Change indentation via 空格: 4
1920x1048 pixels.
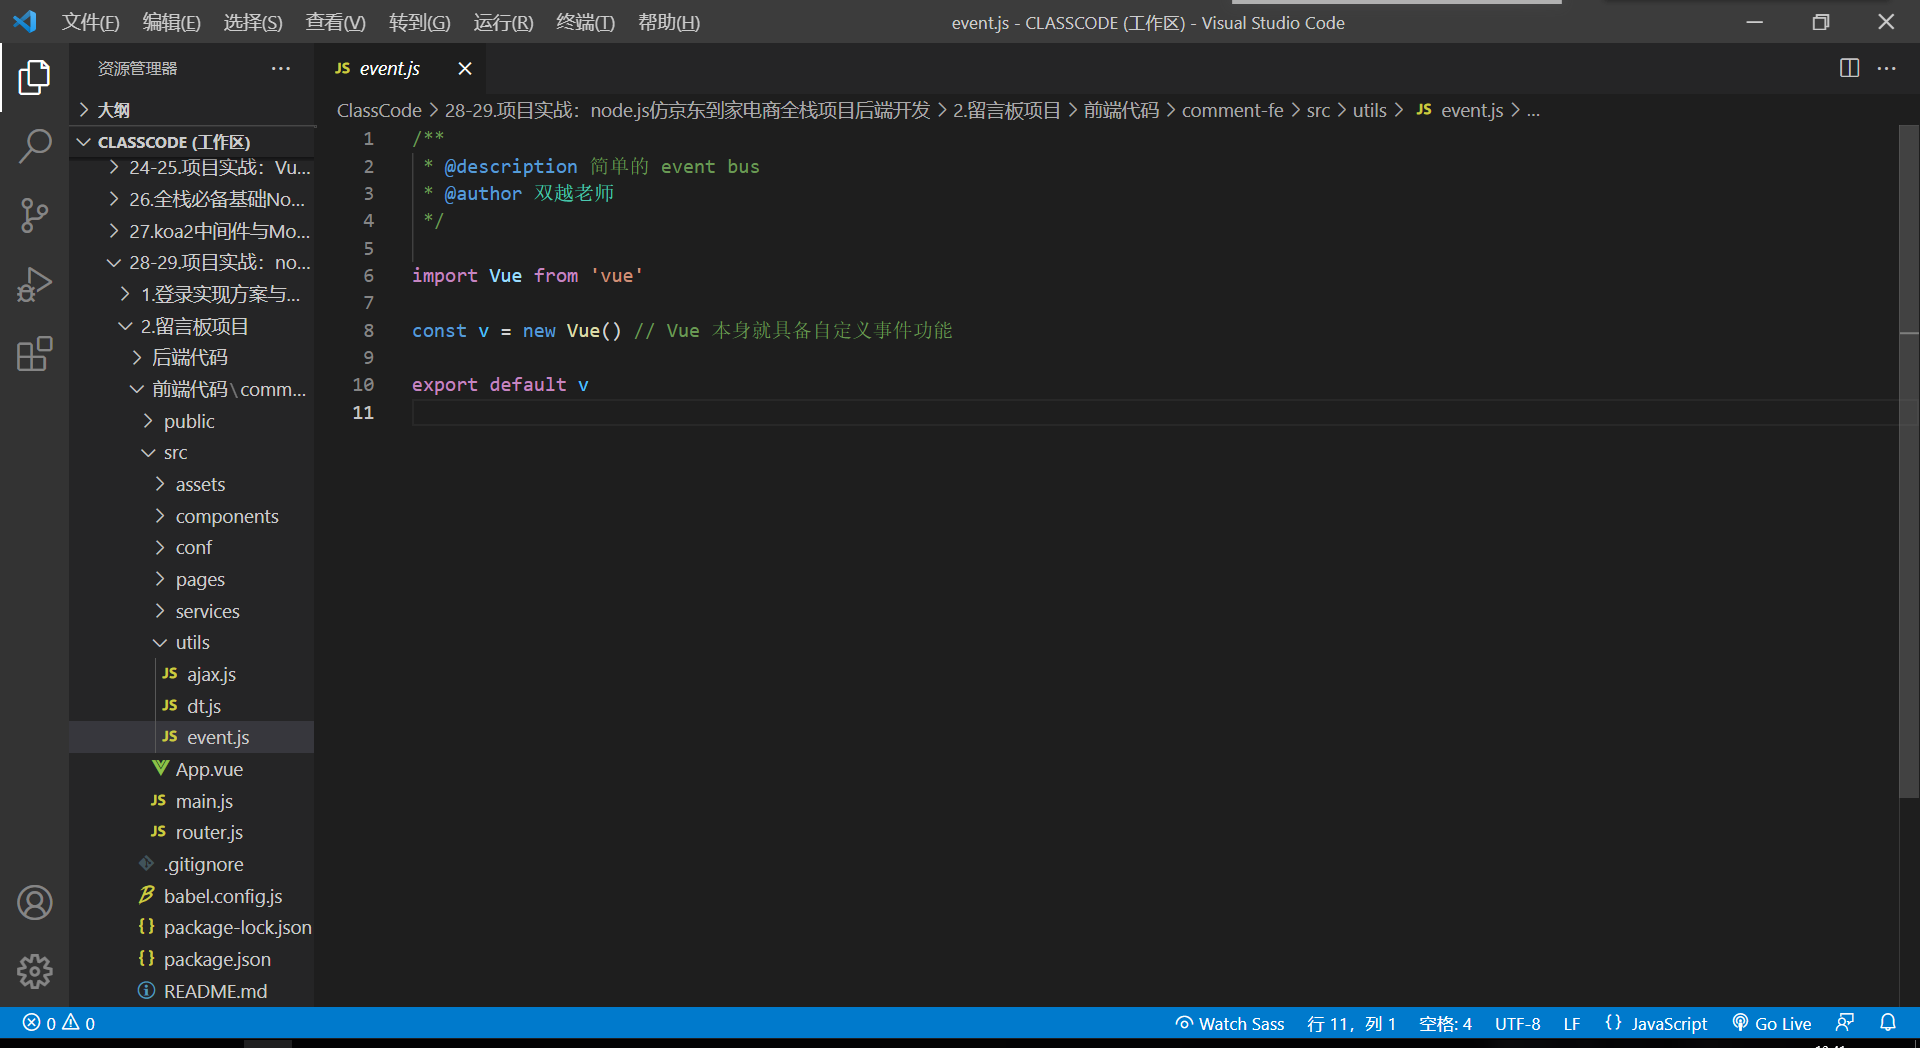1445,1023
